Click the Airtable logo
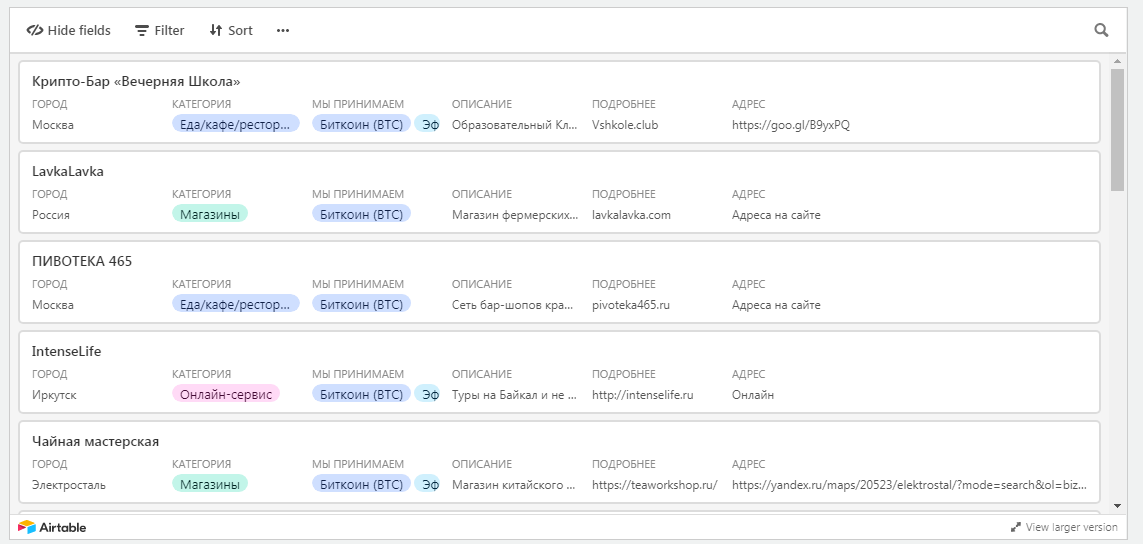The width and height of the screenshot is (1143, 544). 52,527
